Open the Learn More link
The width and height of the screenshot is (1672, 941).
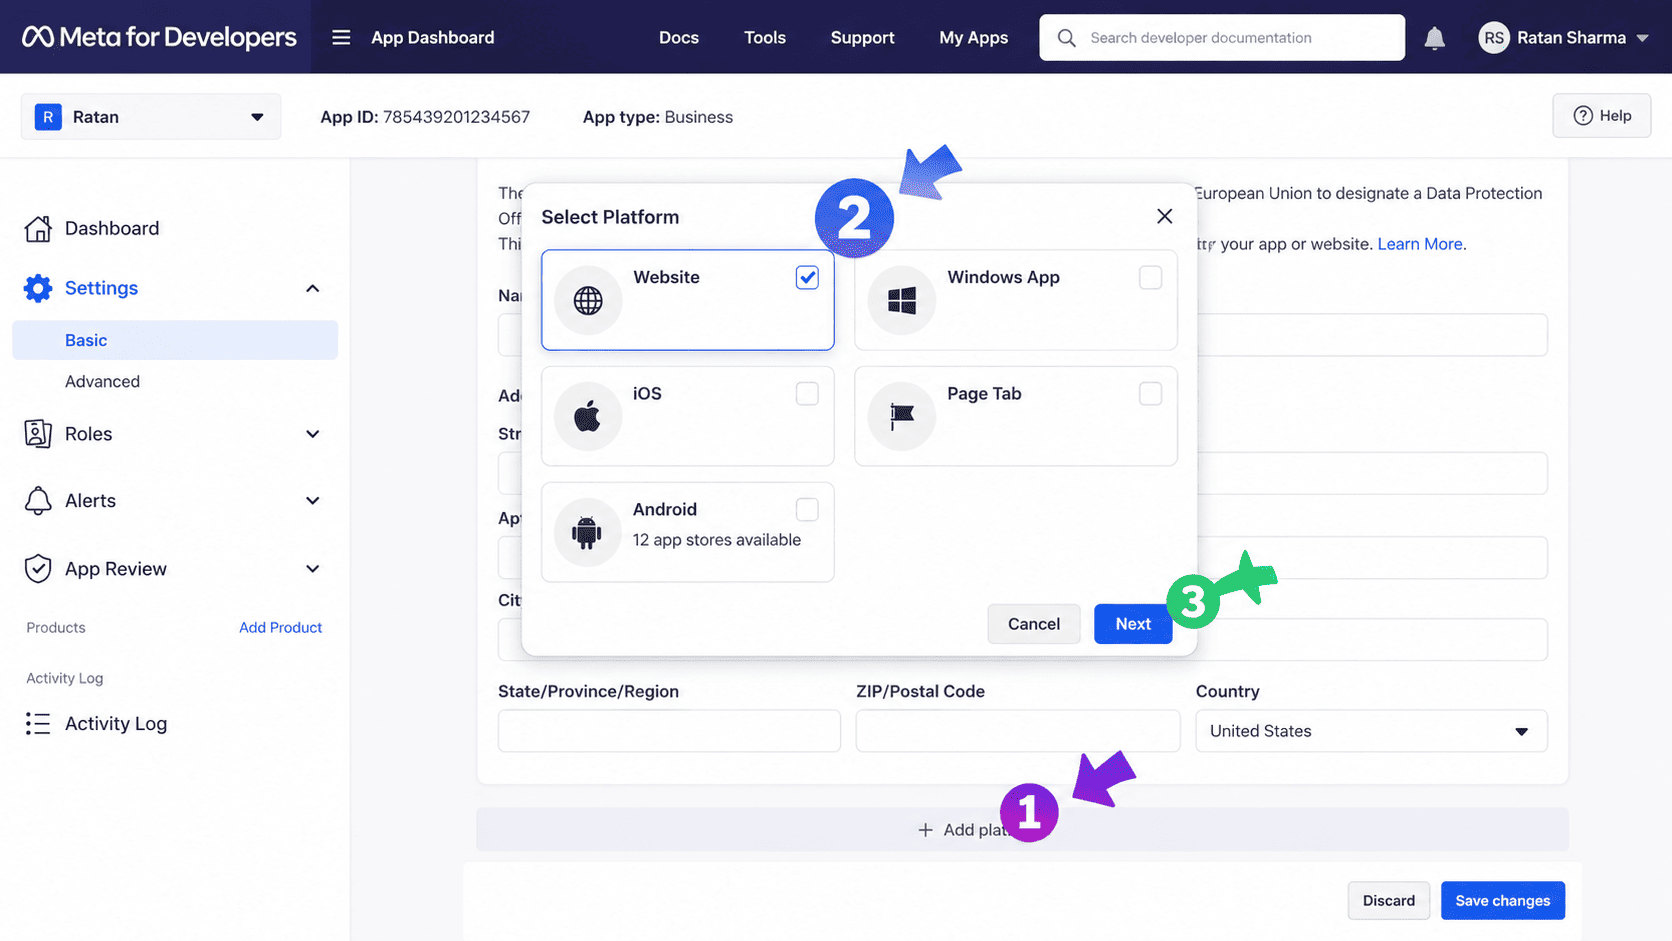coord(1420,244)
